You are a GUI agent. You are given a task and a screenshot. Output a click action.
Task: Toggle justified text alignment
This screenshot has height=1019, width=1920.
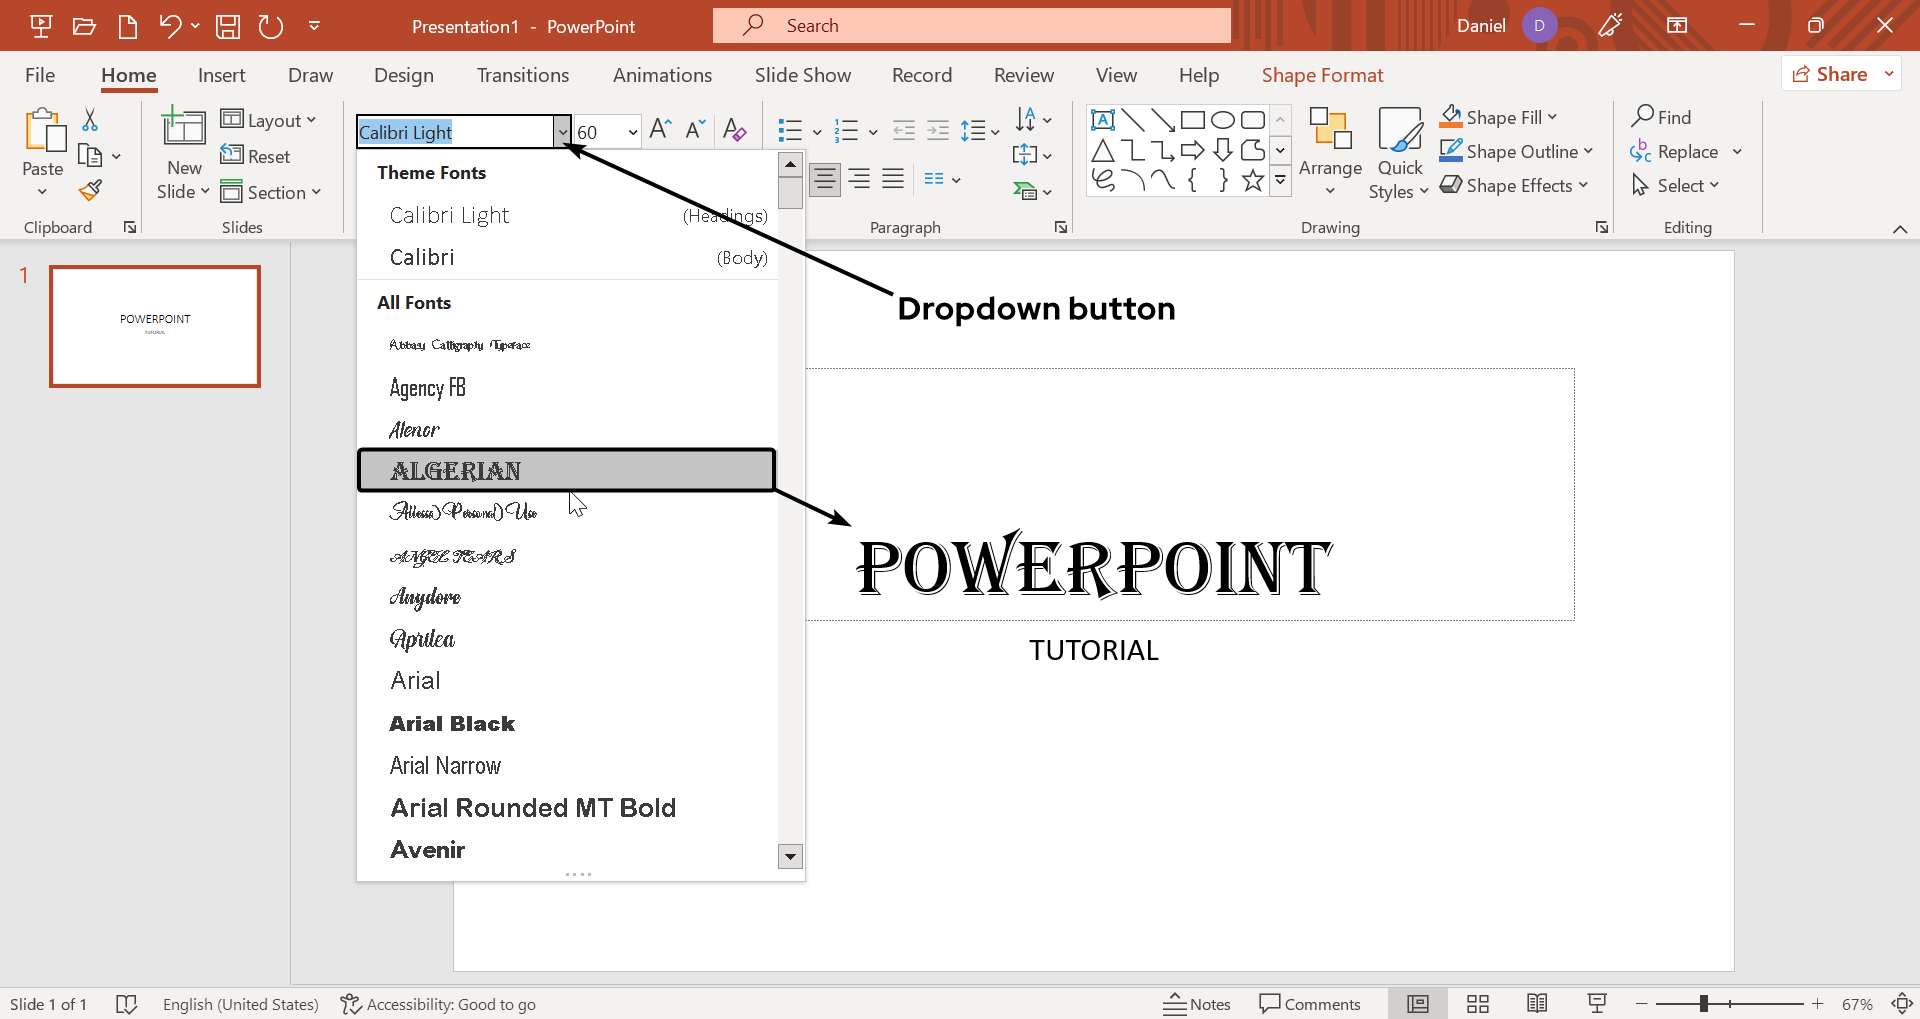pyautogui.click(x=893, y=179)
